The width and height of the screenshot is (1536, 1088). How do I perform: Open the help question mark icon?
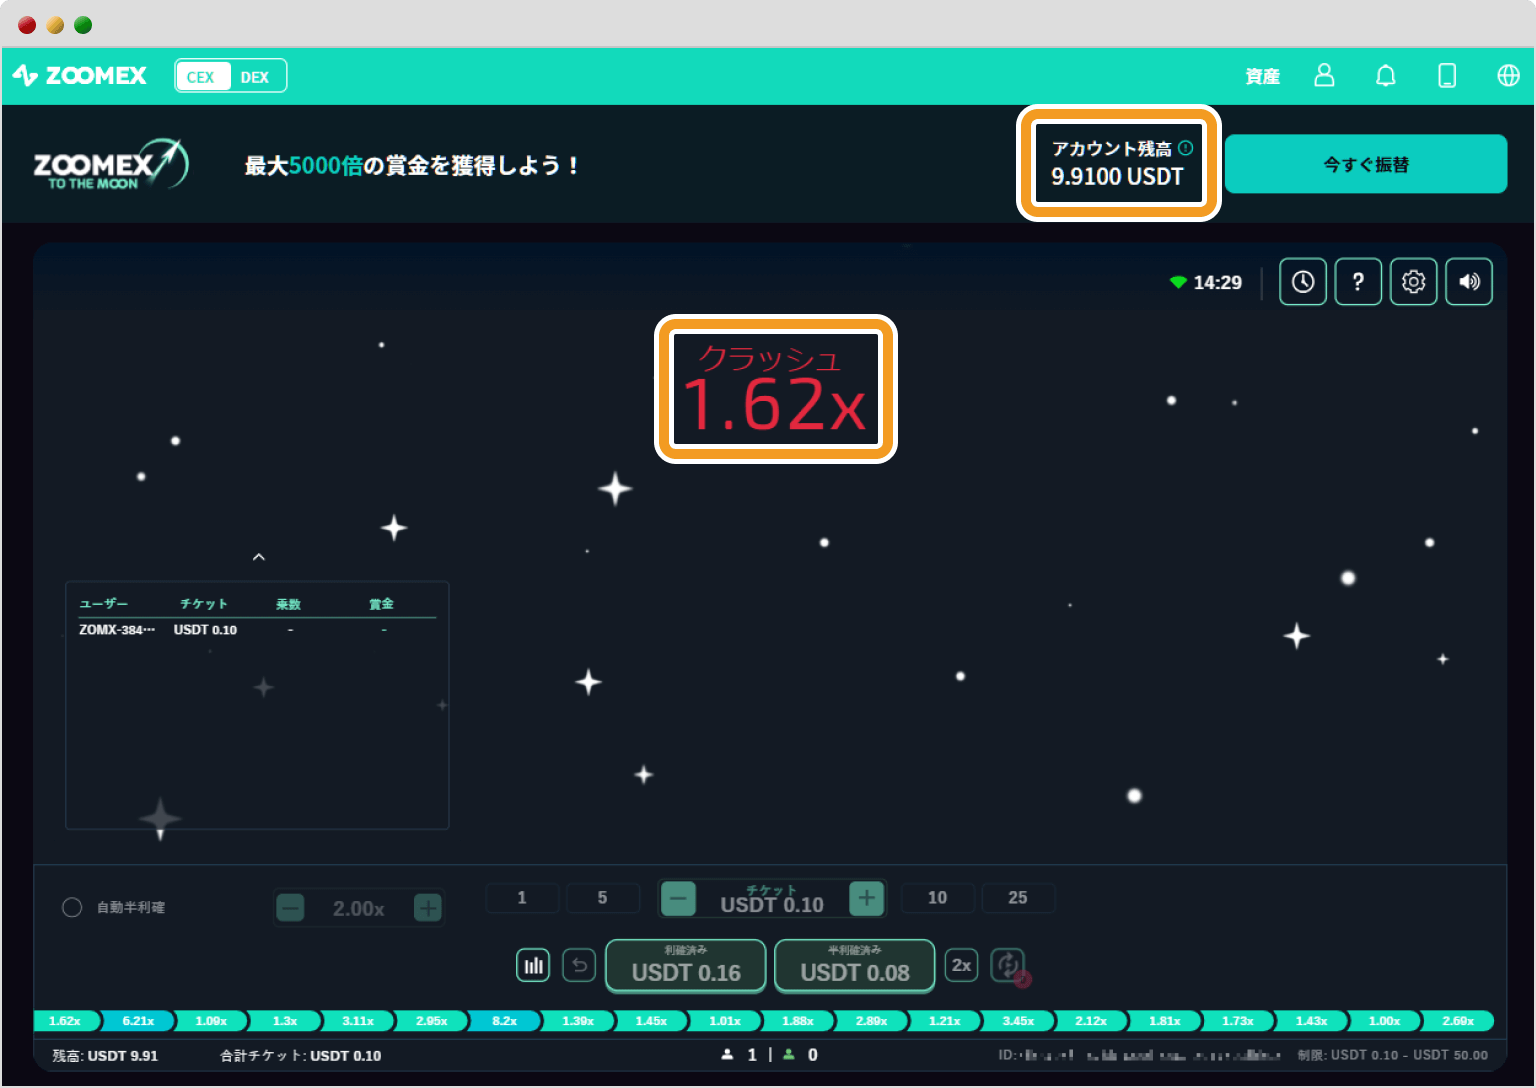1358,281
